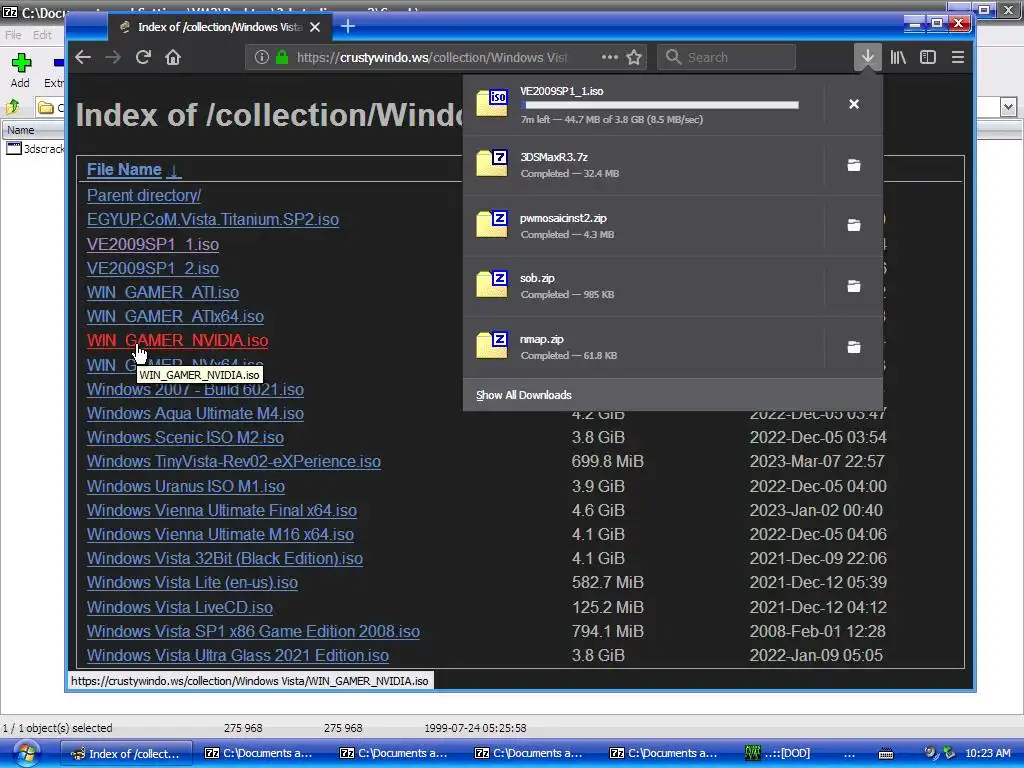Toggle the downloads panel arrow button
Image resolution: width=1024 pixels, height=768 pixels.
867,57
